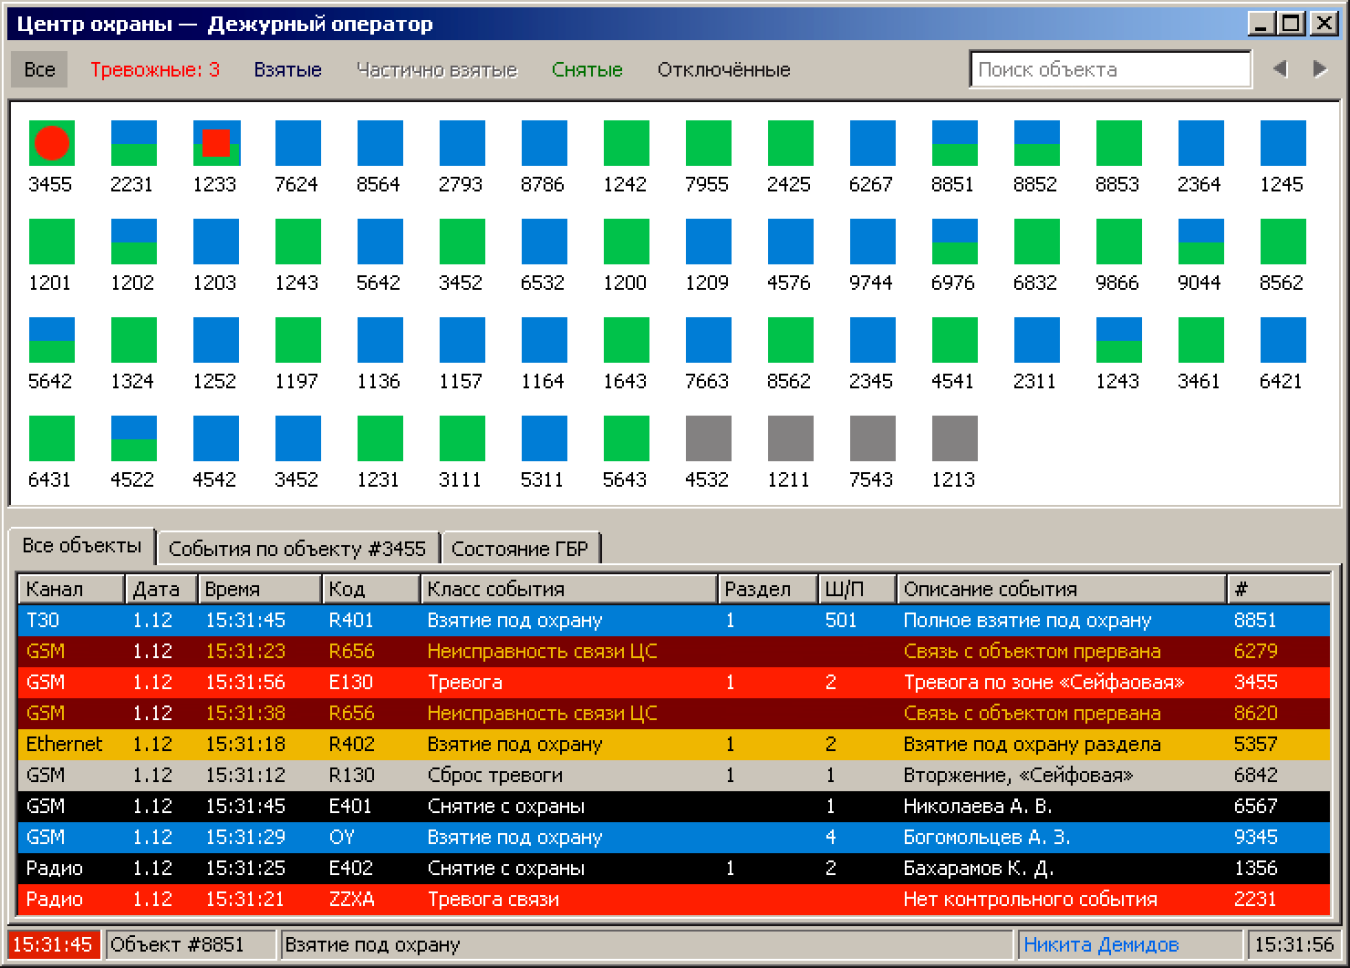
Task: Select object tile 7955
Action: tap(708, 143)
